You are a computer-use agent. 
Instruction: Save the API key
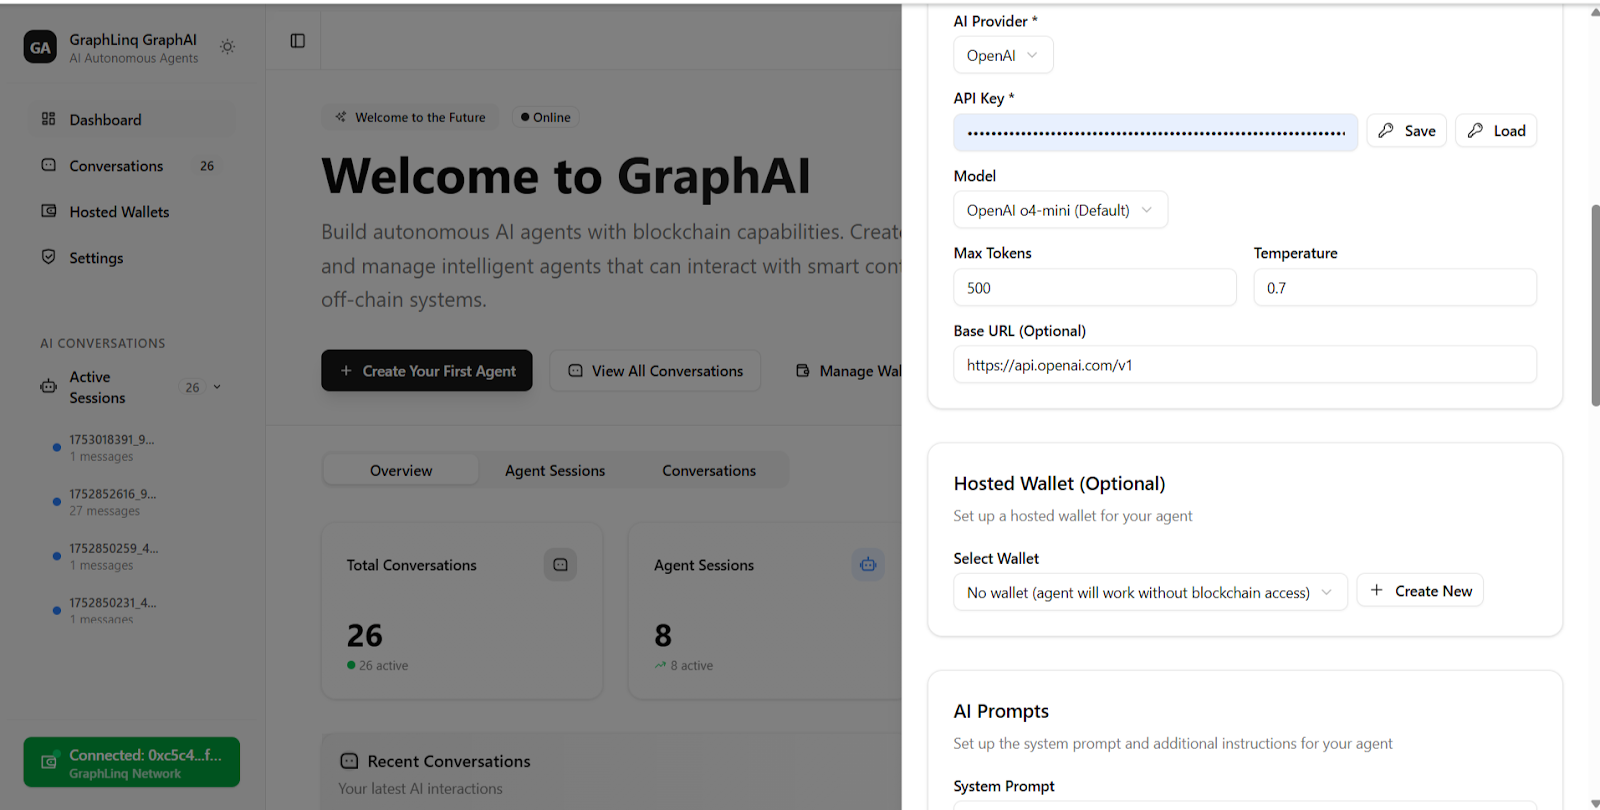[1407, 131]
